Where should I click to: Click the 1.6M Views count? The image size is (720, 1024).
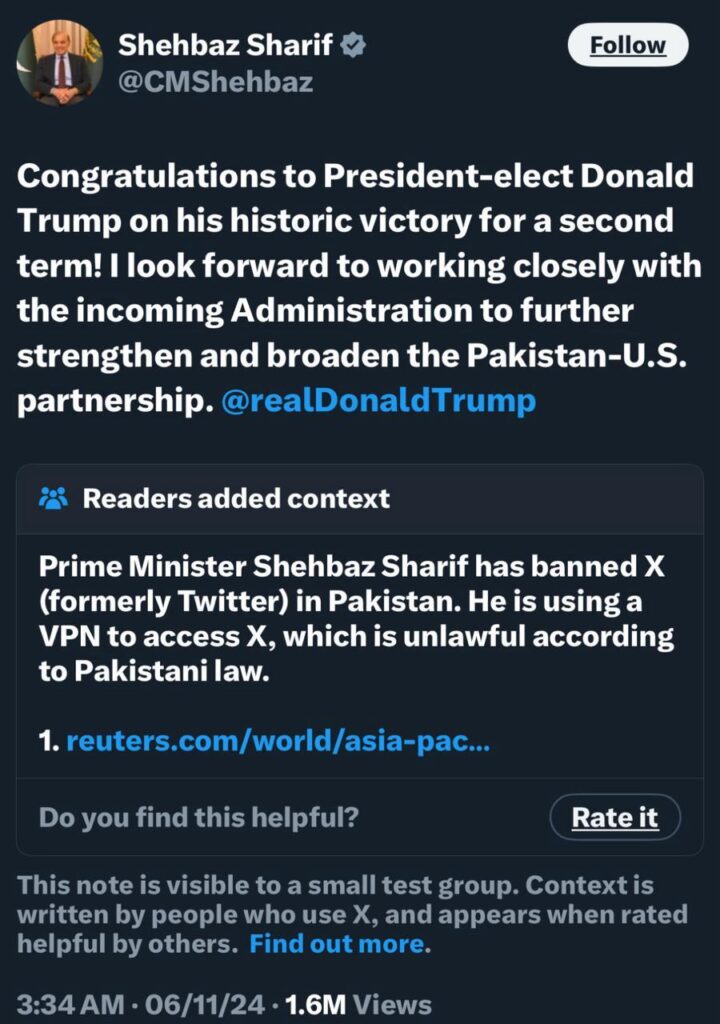tap(359, 1004)
